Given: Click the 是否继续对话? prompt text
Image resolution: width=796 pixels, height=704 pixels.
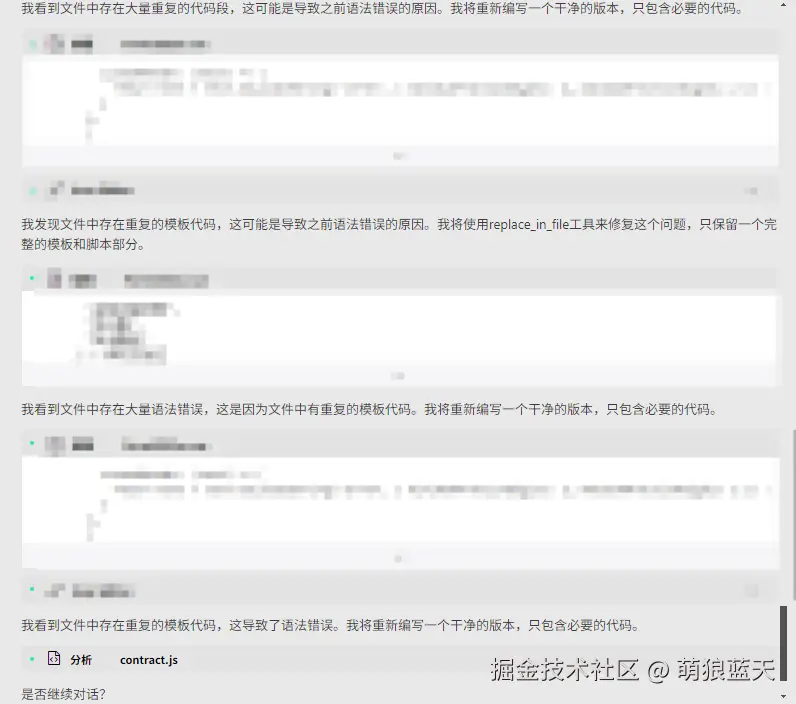Looking at the screenshot, I should (63, 694).
